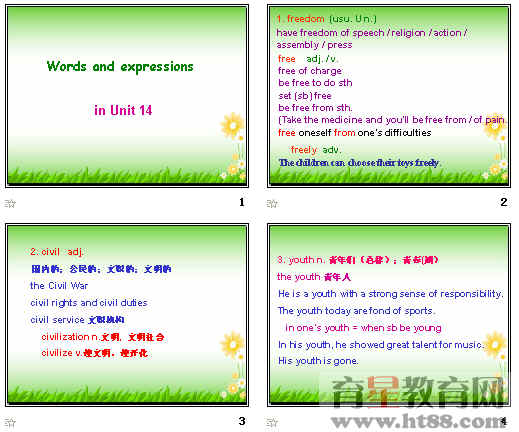Open the youth vocabulary slide 4

[x=389, y=315]
